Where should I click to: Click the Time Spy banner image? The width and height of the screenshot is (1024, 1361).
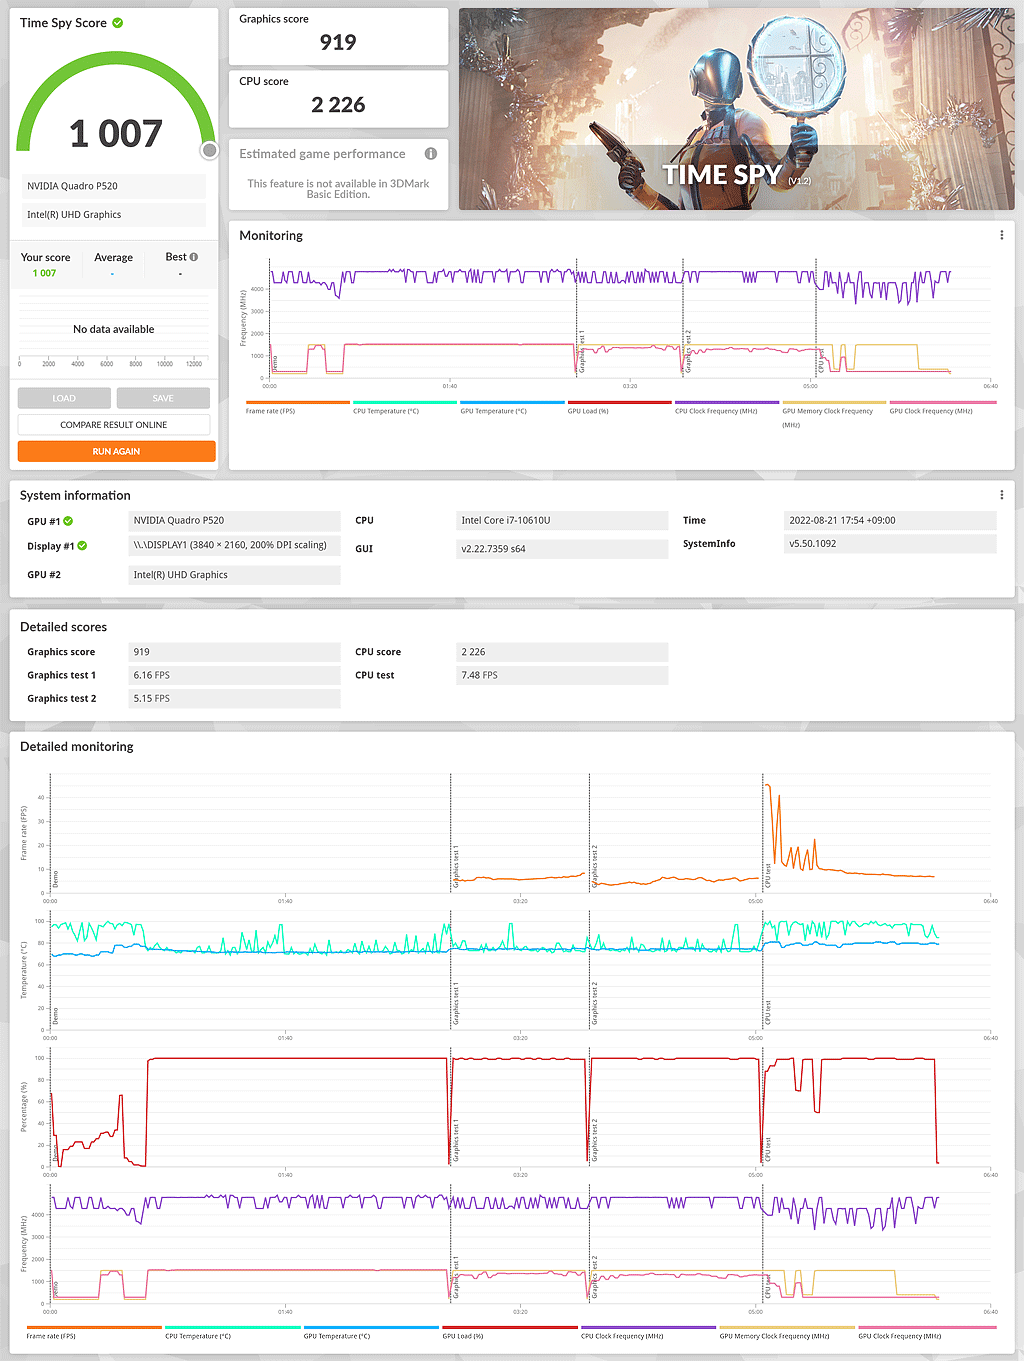737,110
